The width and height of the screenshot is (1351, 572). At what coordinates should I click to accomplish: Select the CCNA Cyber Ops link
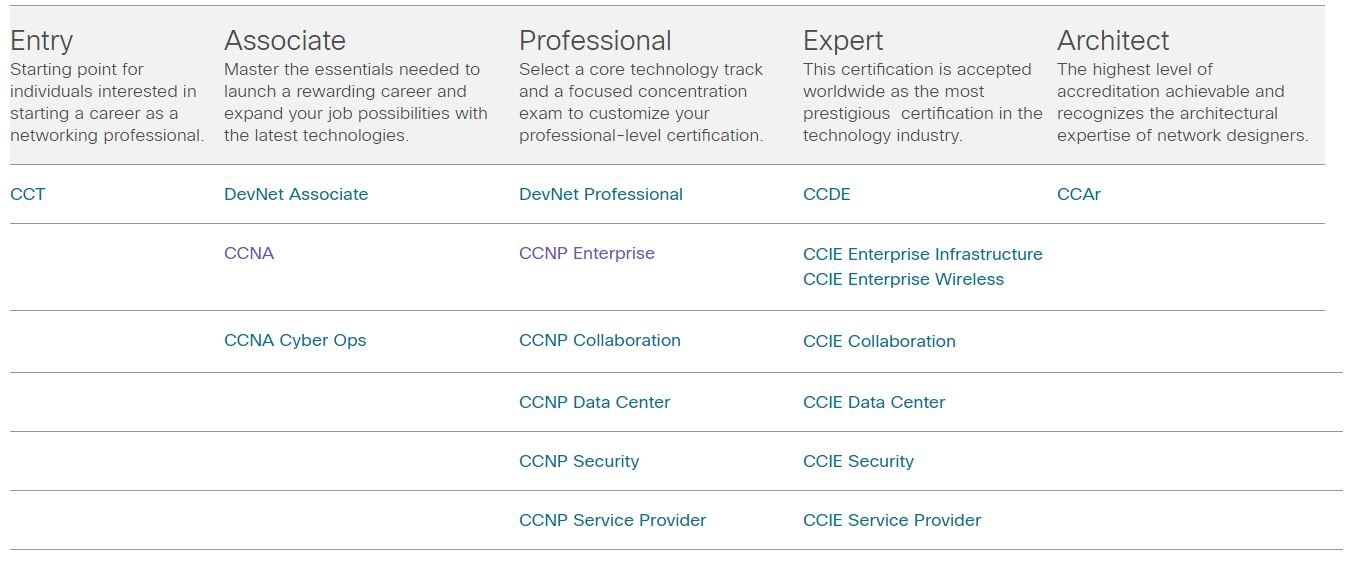(295, 340)
